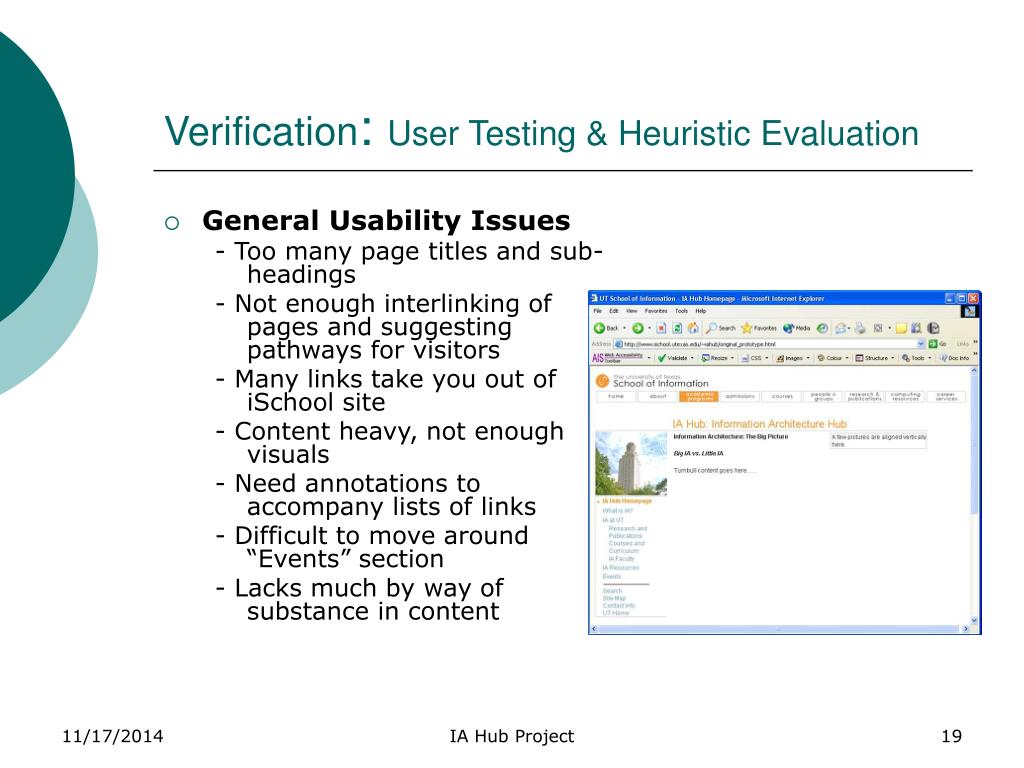Click the Home icon in browser toolbar
1024x768 pixels.
[x=693, y=328]
